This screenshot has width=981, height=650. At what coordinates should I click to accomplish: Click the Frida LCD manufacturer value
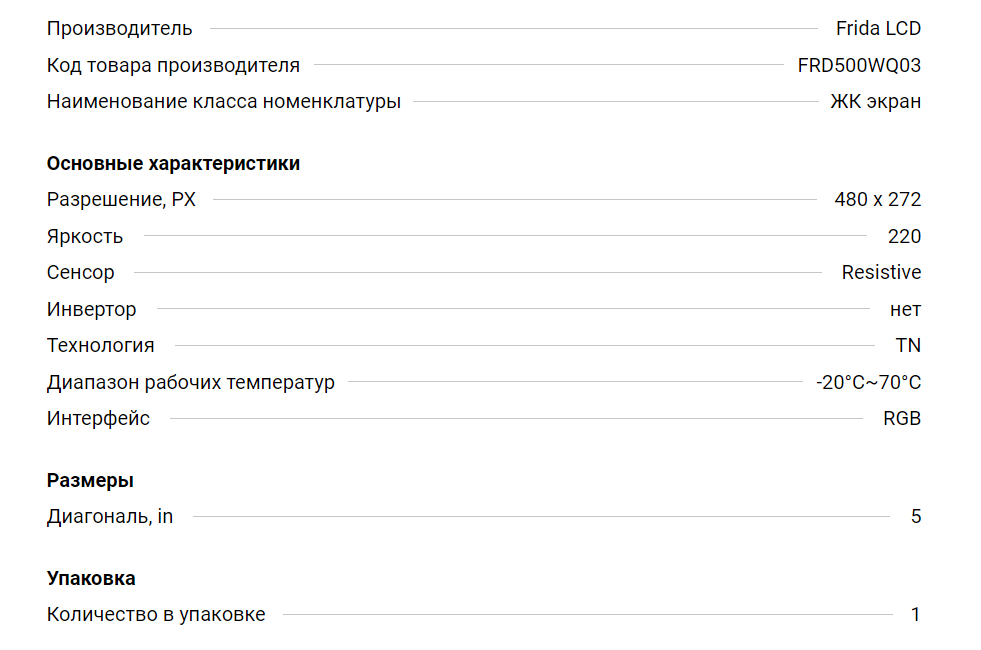pos(878,29)
